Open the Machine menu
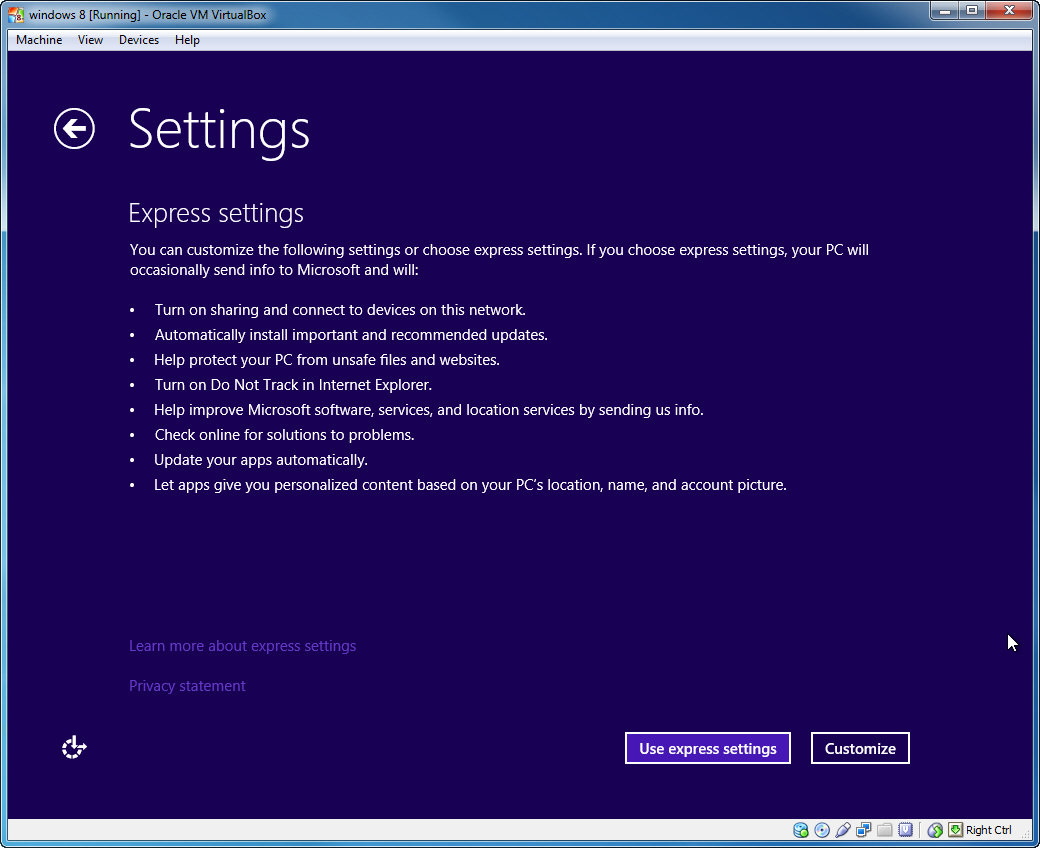The width and height of the screenshot is (1040, 848). (38, 40)
